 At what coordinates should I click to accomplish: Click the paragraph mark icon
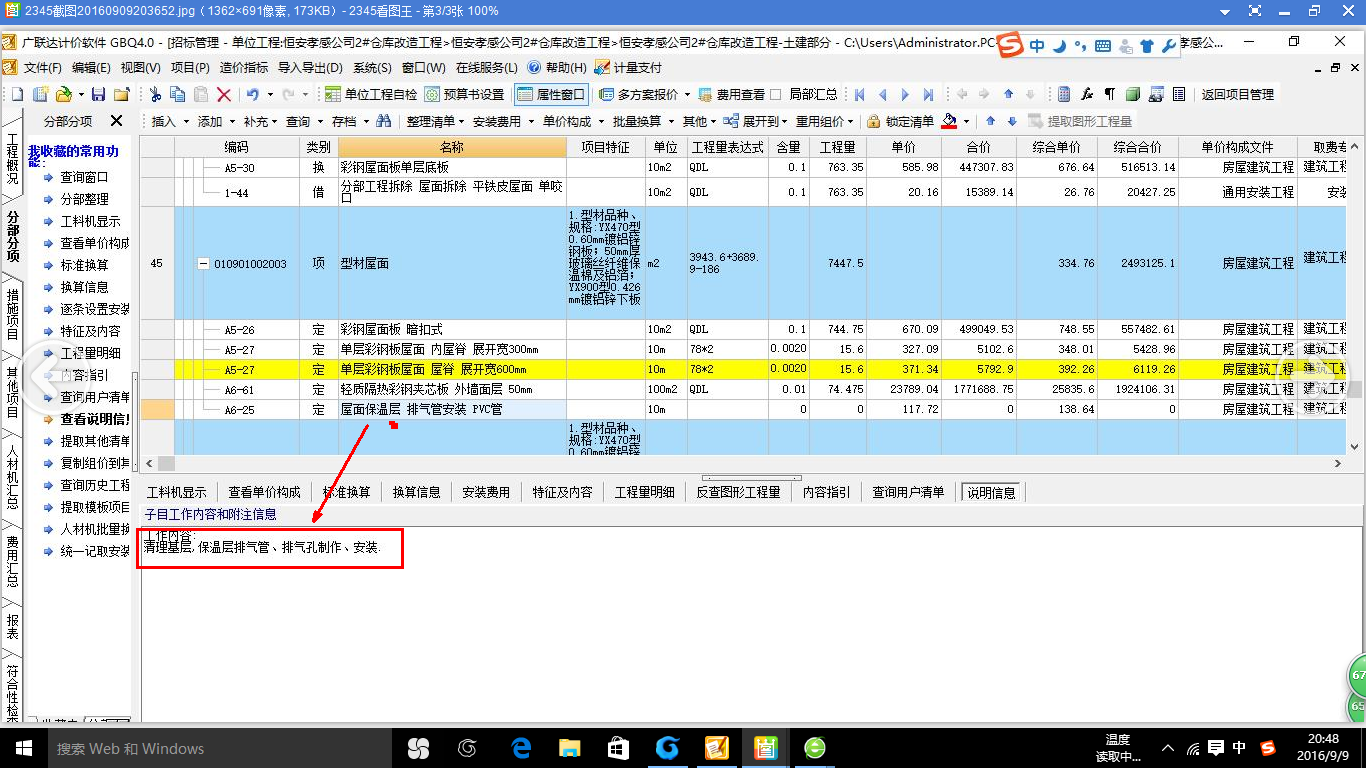1110,94
